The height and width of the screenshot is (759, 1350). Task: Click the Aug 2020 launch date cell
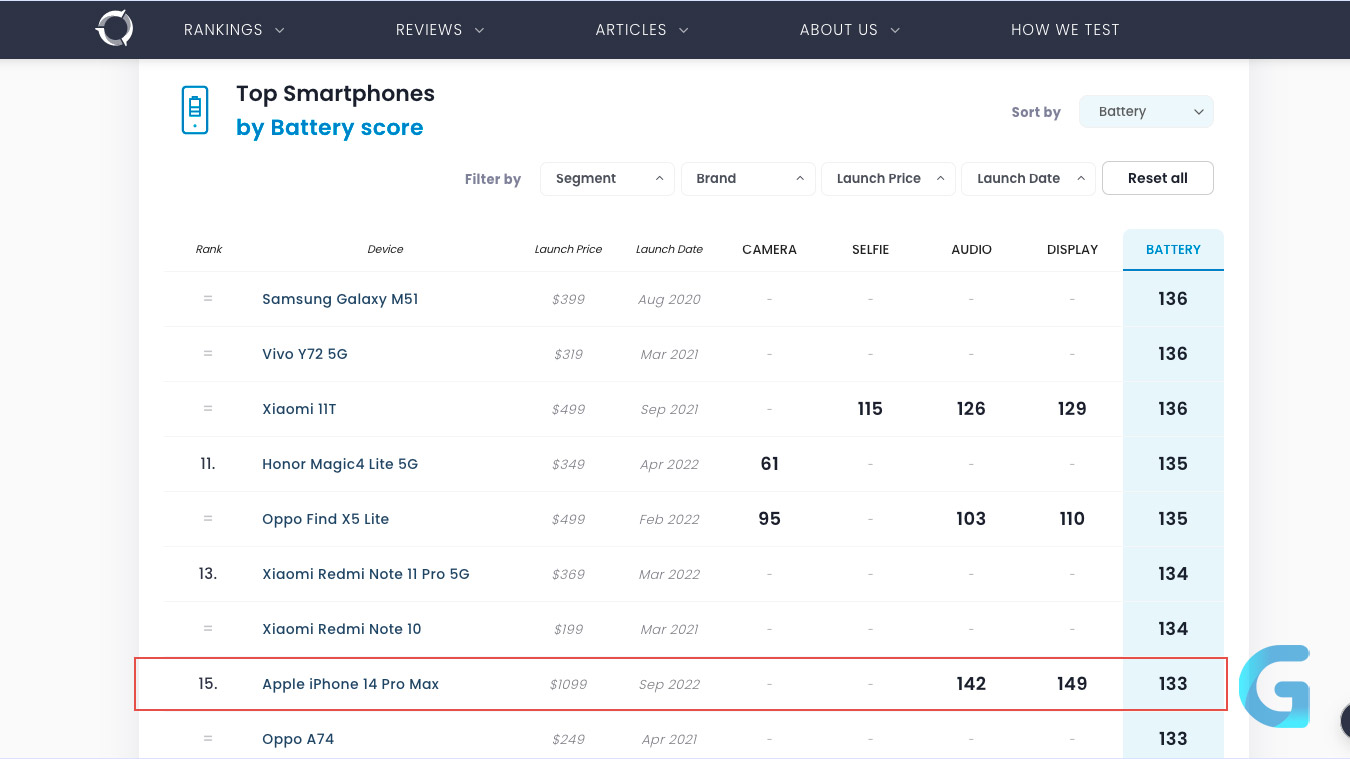(x=669, y=299)
